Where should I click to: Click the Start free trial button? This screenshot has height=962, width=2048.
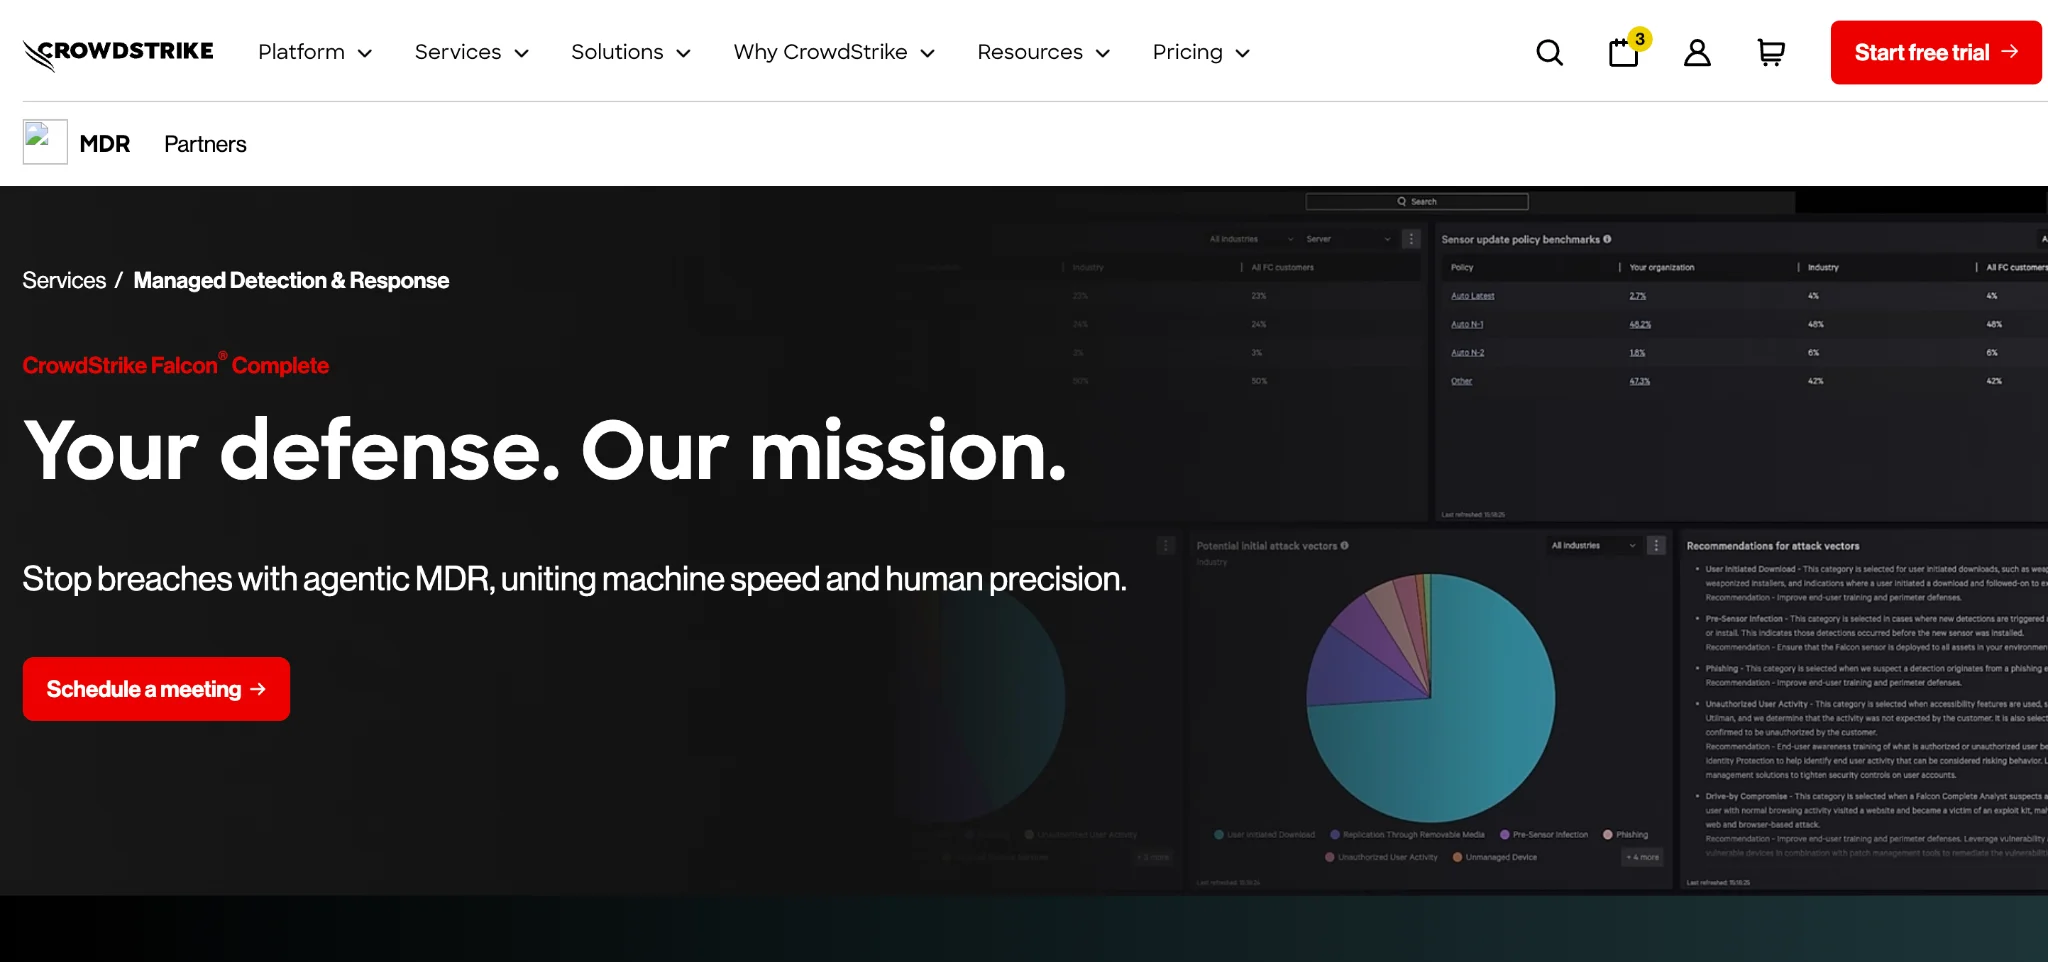point(1936,52)
